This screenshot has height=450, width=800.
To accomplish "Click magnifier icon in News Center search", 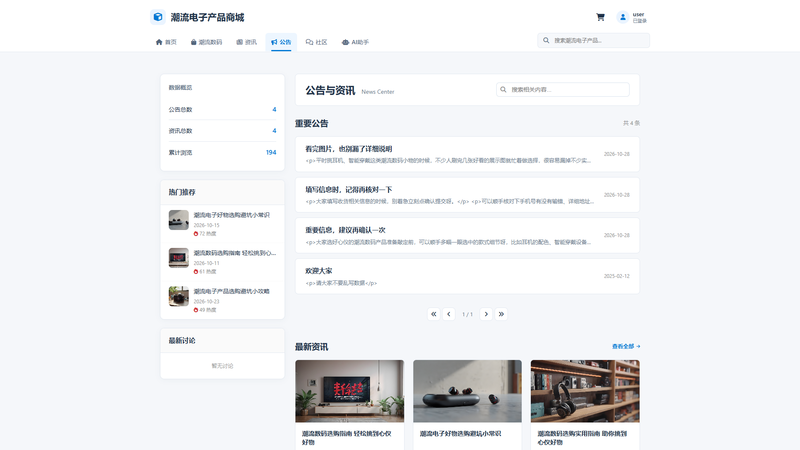I will [503, 89].
